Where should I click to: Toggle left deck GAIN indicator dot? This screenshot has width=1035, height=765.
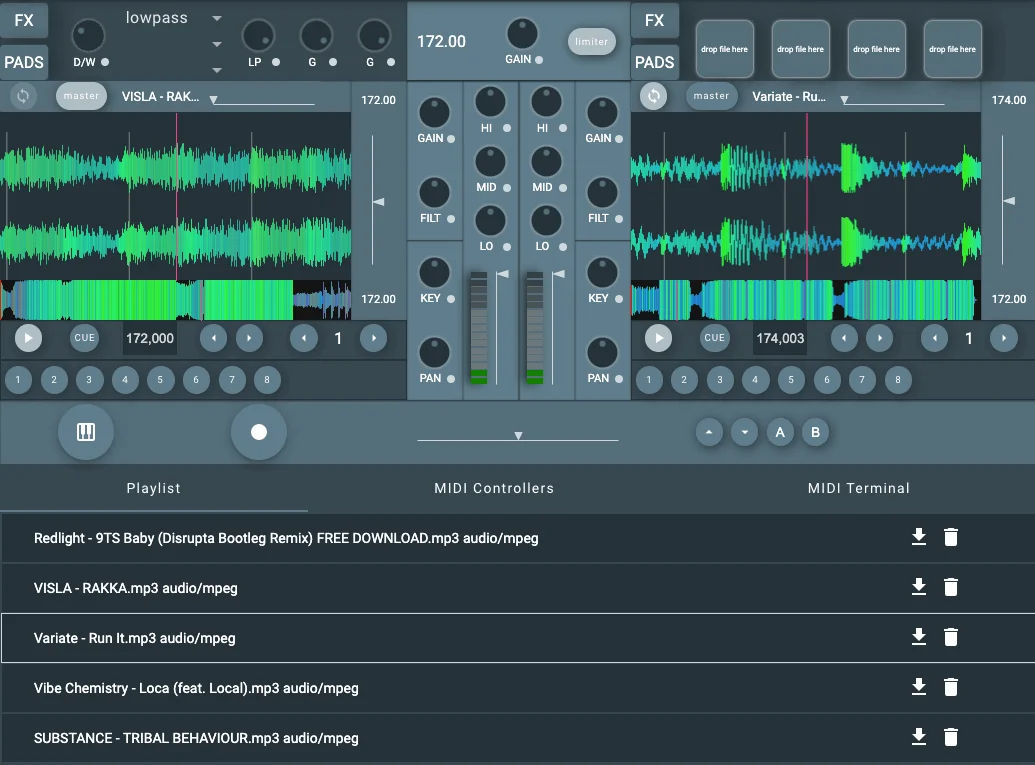click(x=451, y=139)
